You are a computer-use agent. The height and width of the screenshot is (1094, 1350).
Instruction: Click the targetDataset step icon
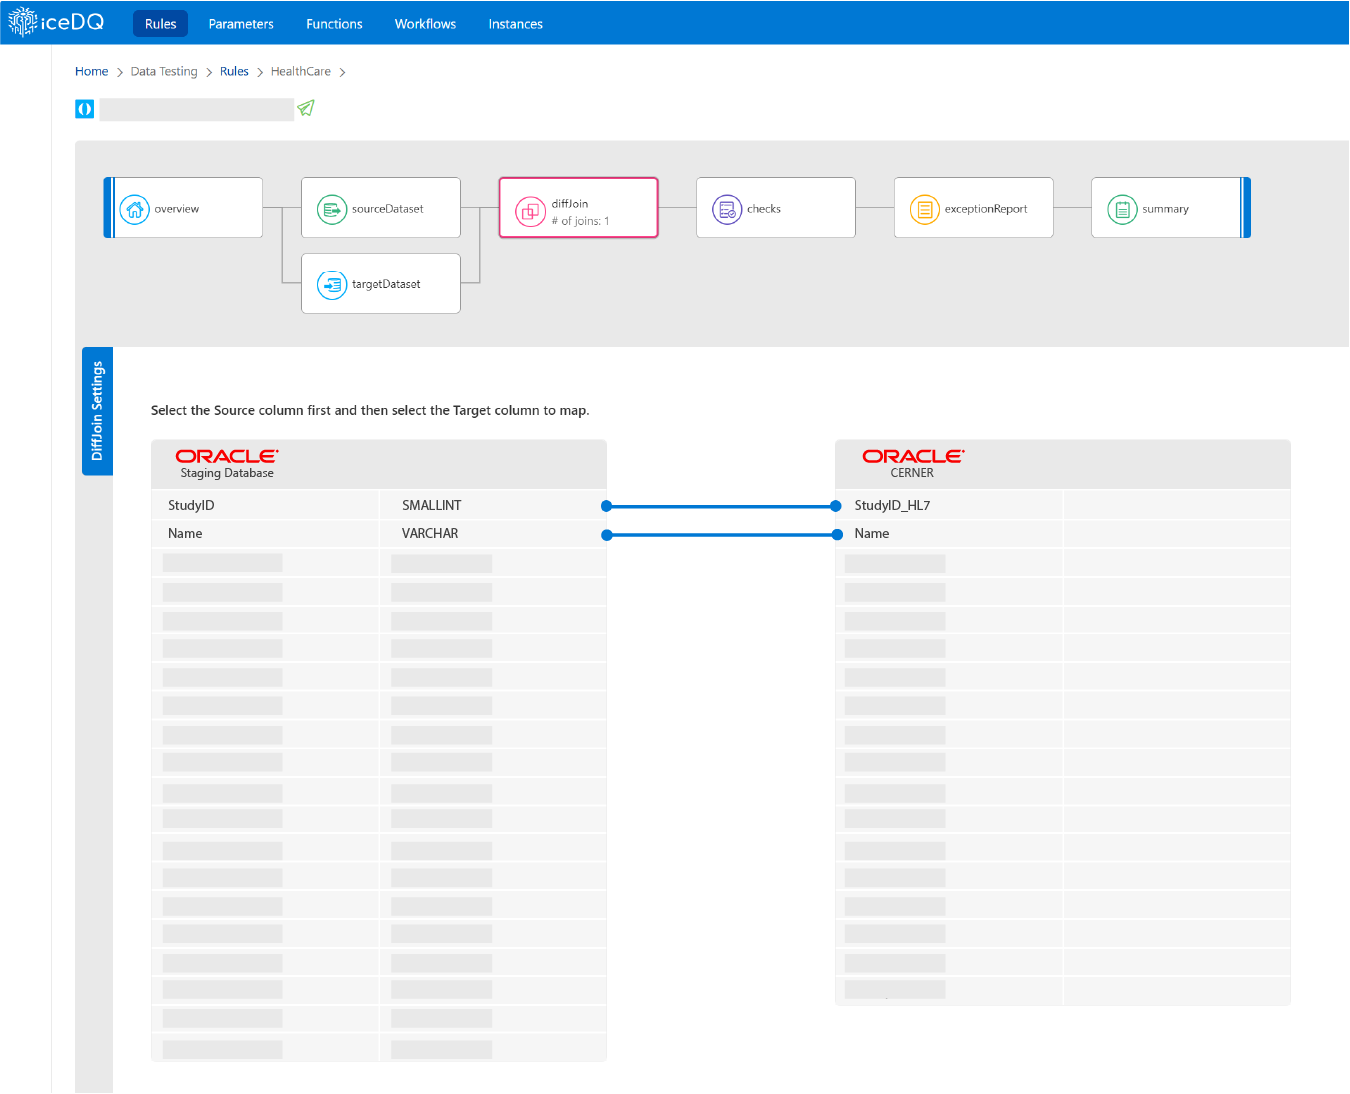pyautogui.click(x=331, y=284)
